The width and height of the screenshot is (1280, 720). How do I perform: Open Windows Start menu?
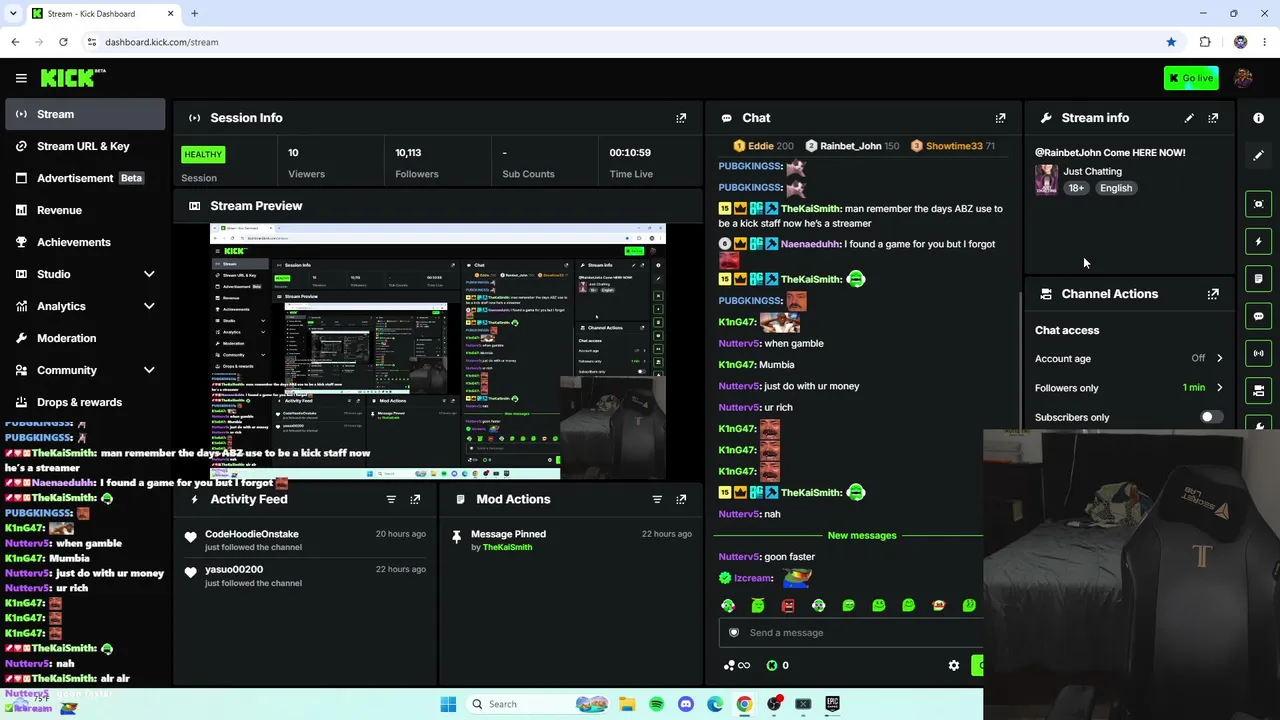click(448, 704)
